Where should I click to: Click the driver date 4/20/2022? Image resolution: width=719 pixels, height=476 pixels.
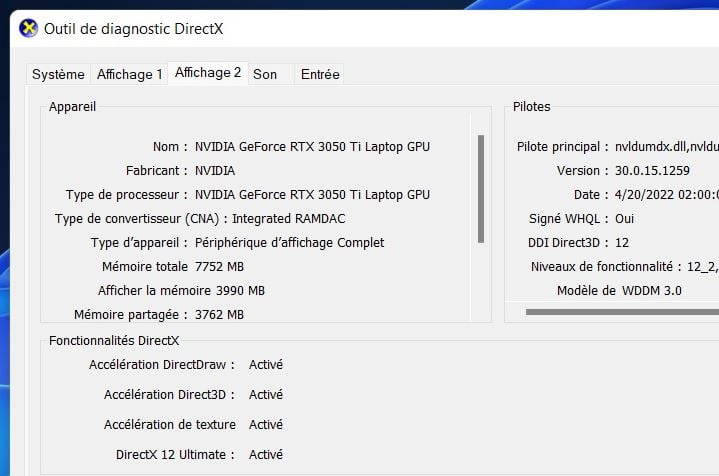[667, 194]
